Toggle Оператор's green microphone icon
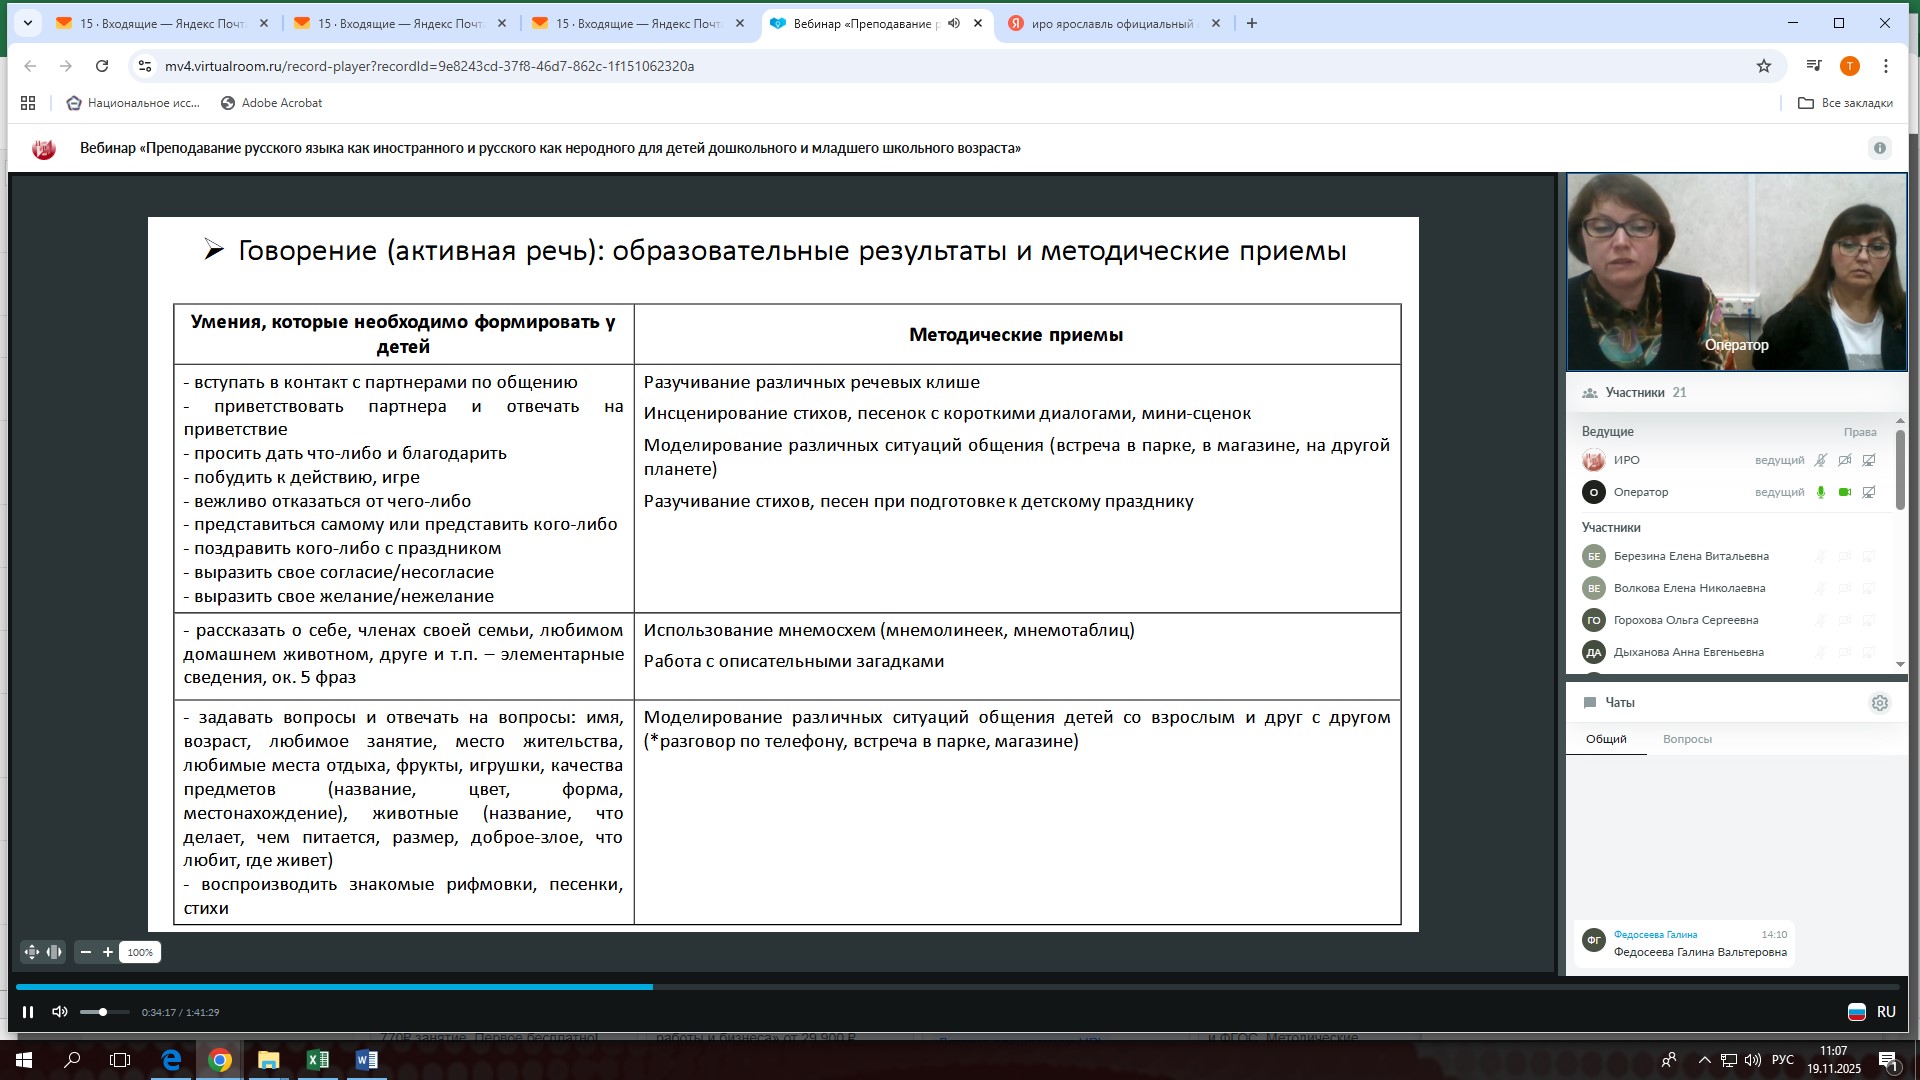The width and height of the screenshot is (1920, 1080). 1821,492
